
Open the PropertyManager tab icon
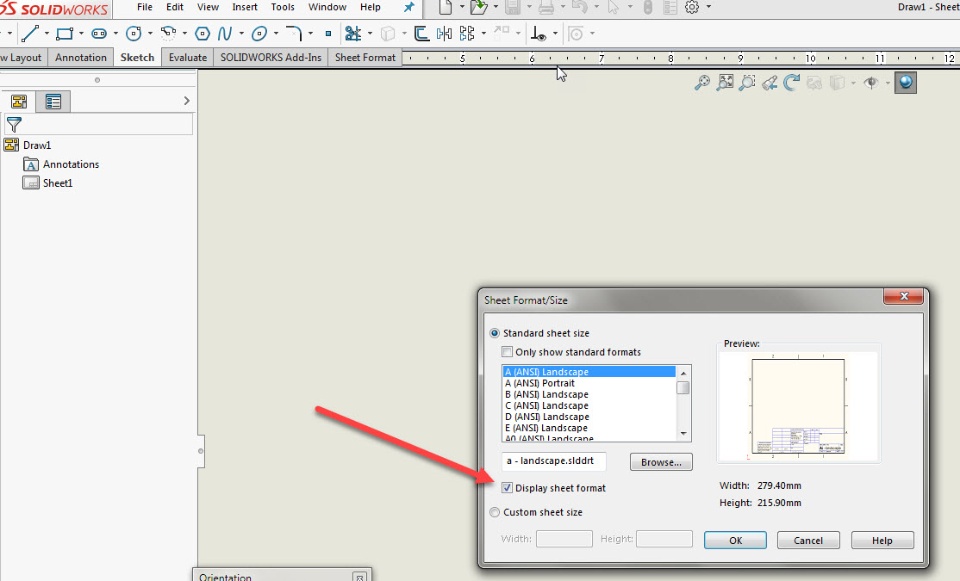[53, 102]
